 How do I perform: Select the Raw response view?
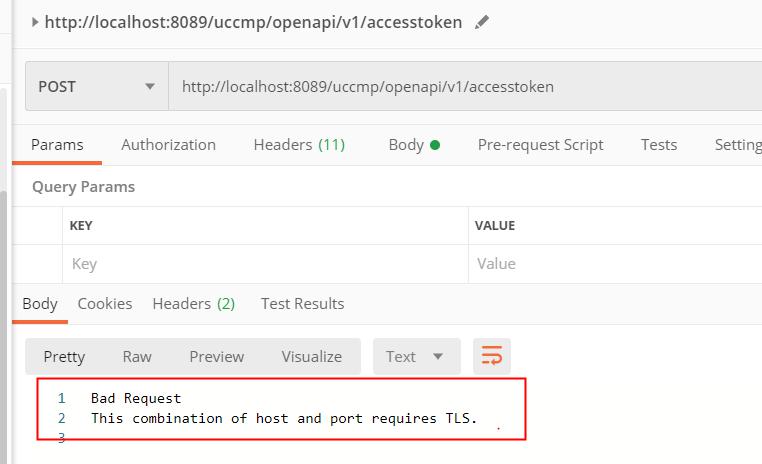(x=137, y=357)
